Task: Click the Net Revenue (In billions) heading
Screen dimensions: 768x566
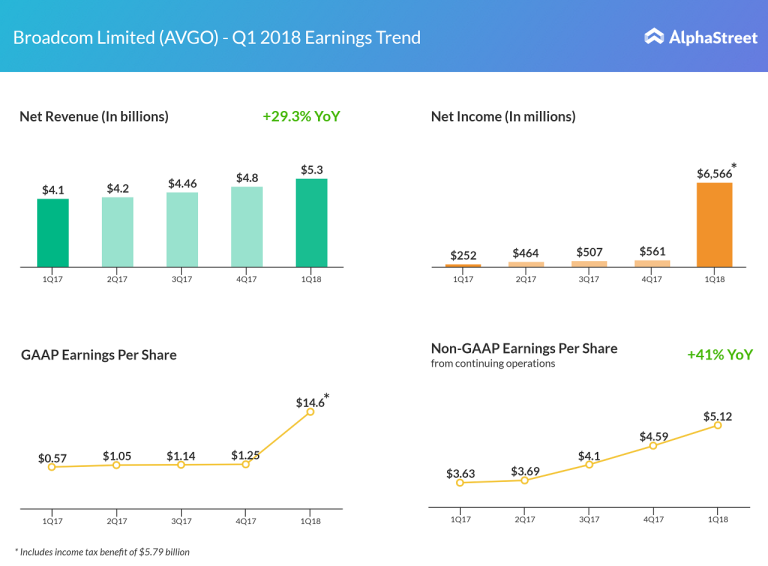Action: [x=94, y=116]
